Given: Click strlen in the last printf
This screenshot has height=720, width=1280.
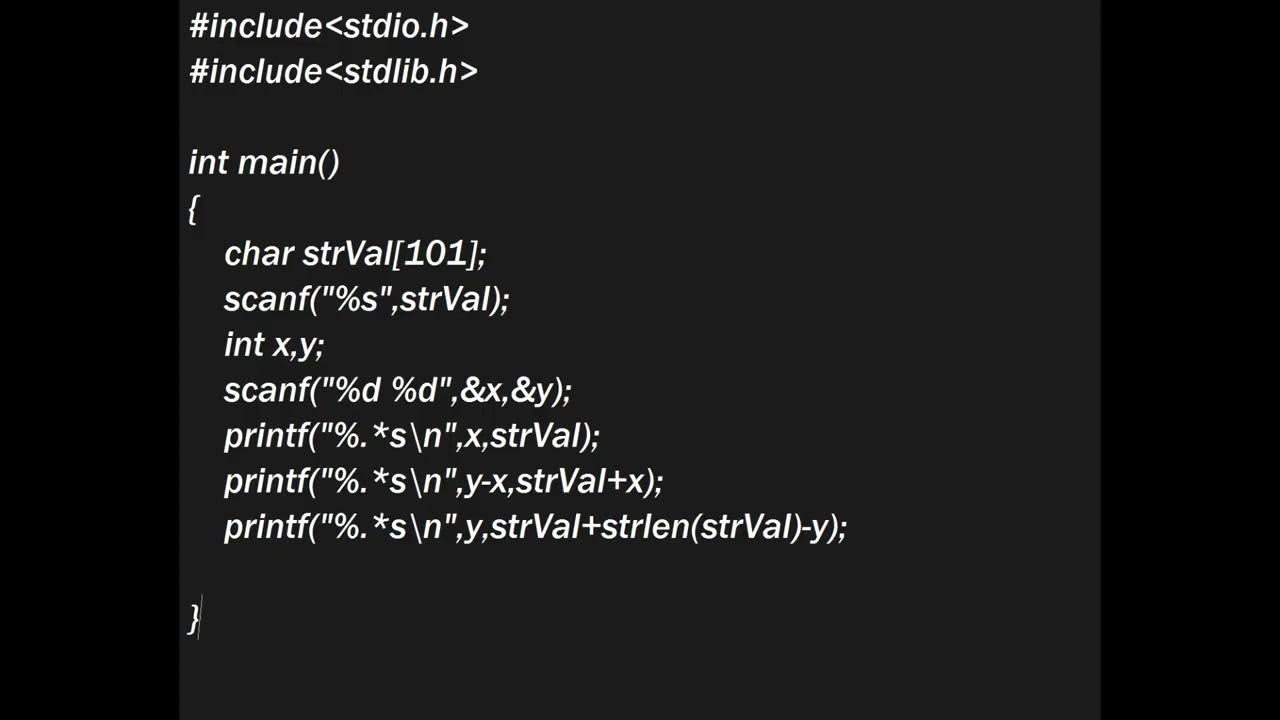Looking at the screenshot, I should (x=644, y=527).
